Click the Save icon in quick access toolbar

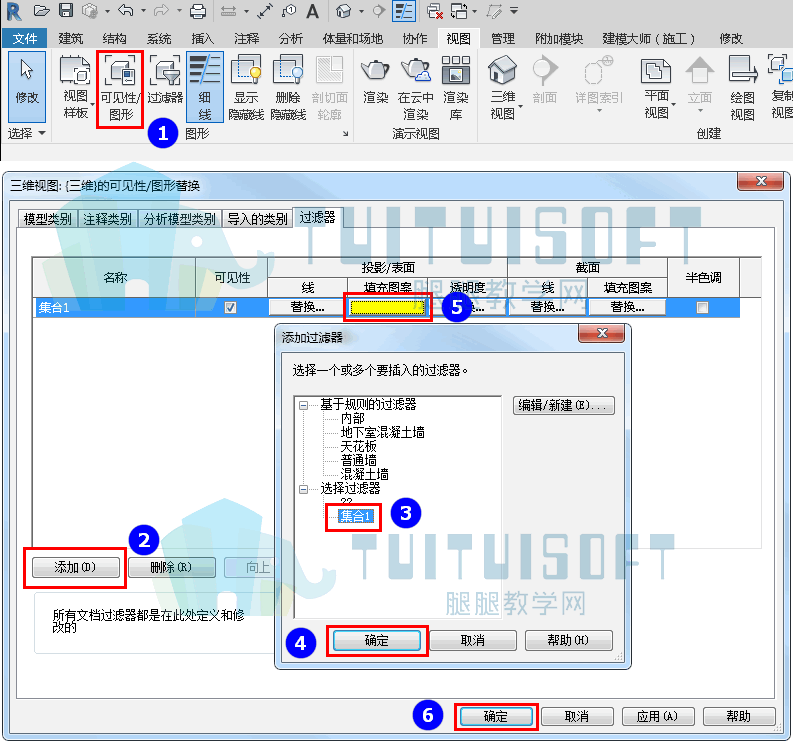[66, 11]
